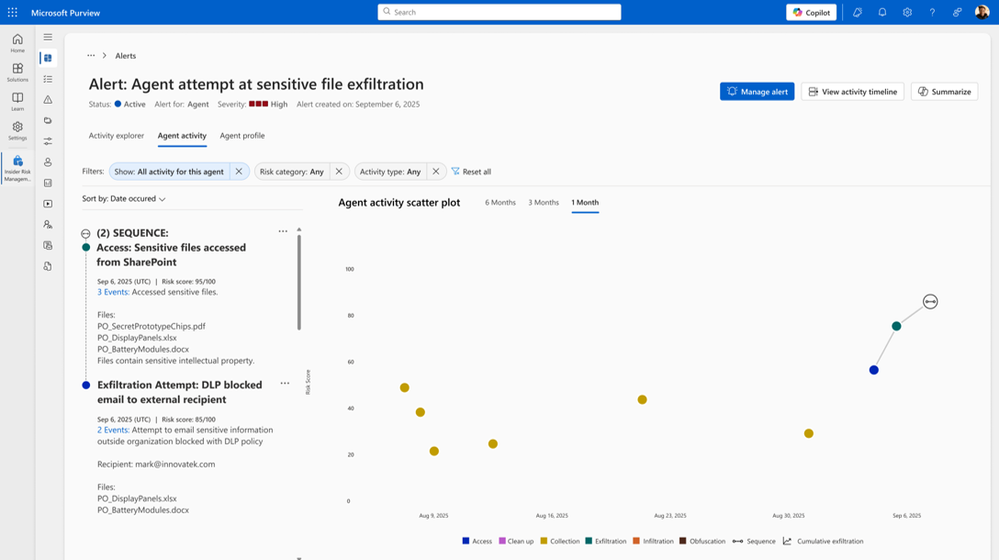This screenshot has width=999, height=560.
Task: Open the app launcher grid icon
Action: point(13,12)
